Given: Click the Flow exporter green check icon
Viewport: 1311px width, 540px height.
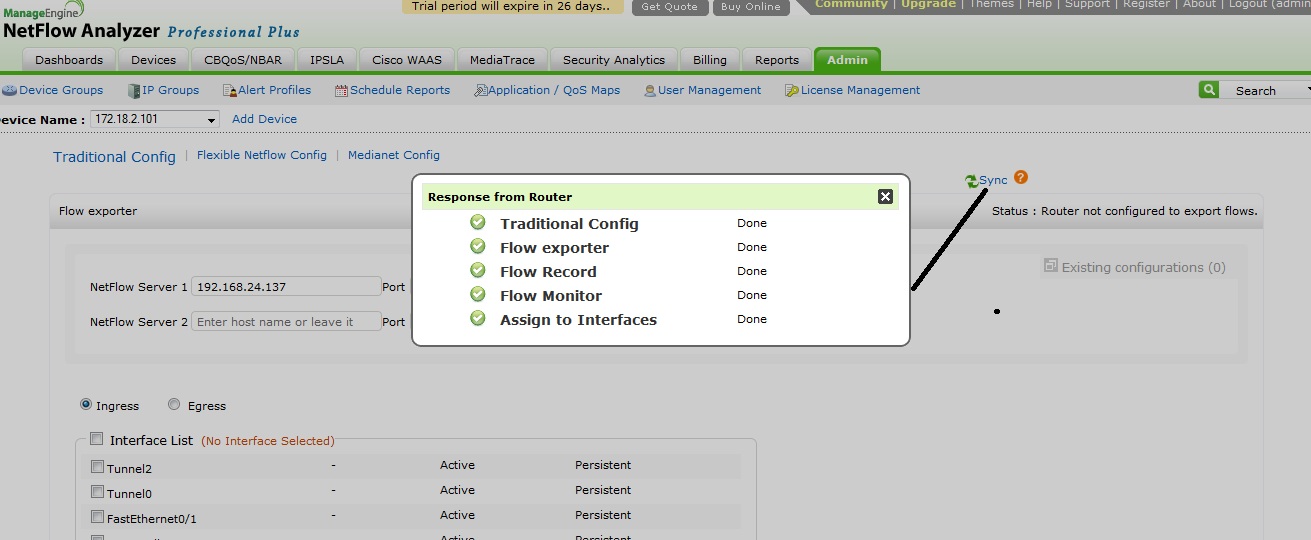Looking at the screenshot, I should (x=478, y=246).
